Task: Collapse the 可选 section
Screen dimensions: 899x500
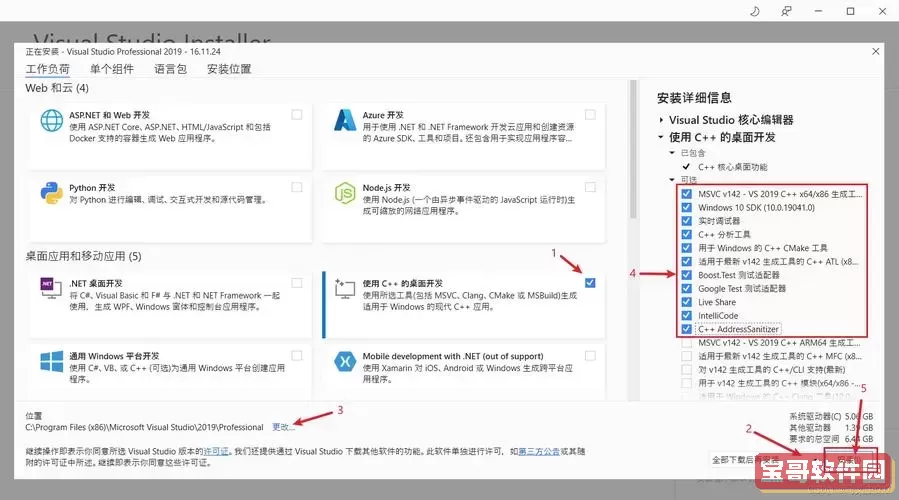Action: [673, 179]
